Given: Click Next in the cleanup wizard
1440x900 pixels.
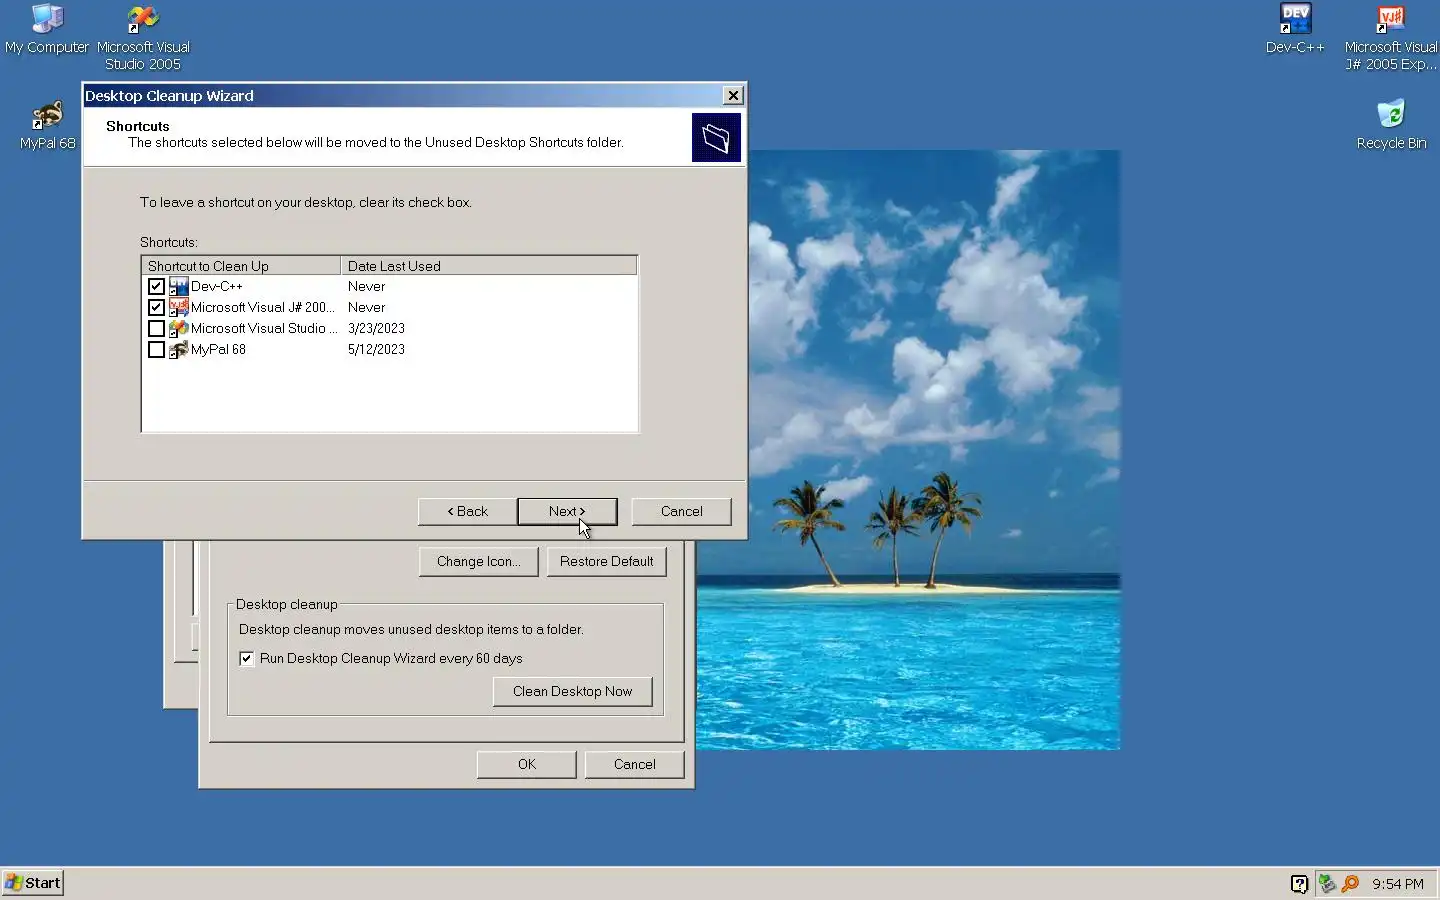Looking at the screenshot, I should pos(567,512).
